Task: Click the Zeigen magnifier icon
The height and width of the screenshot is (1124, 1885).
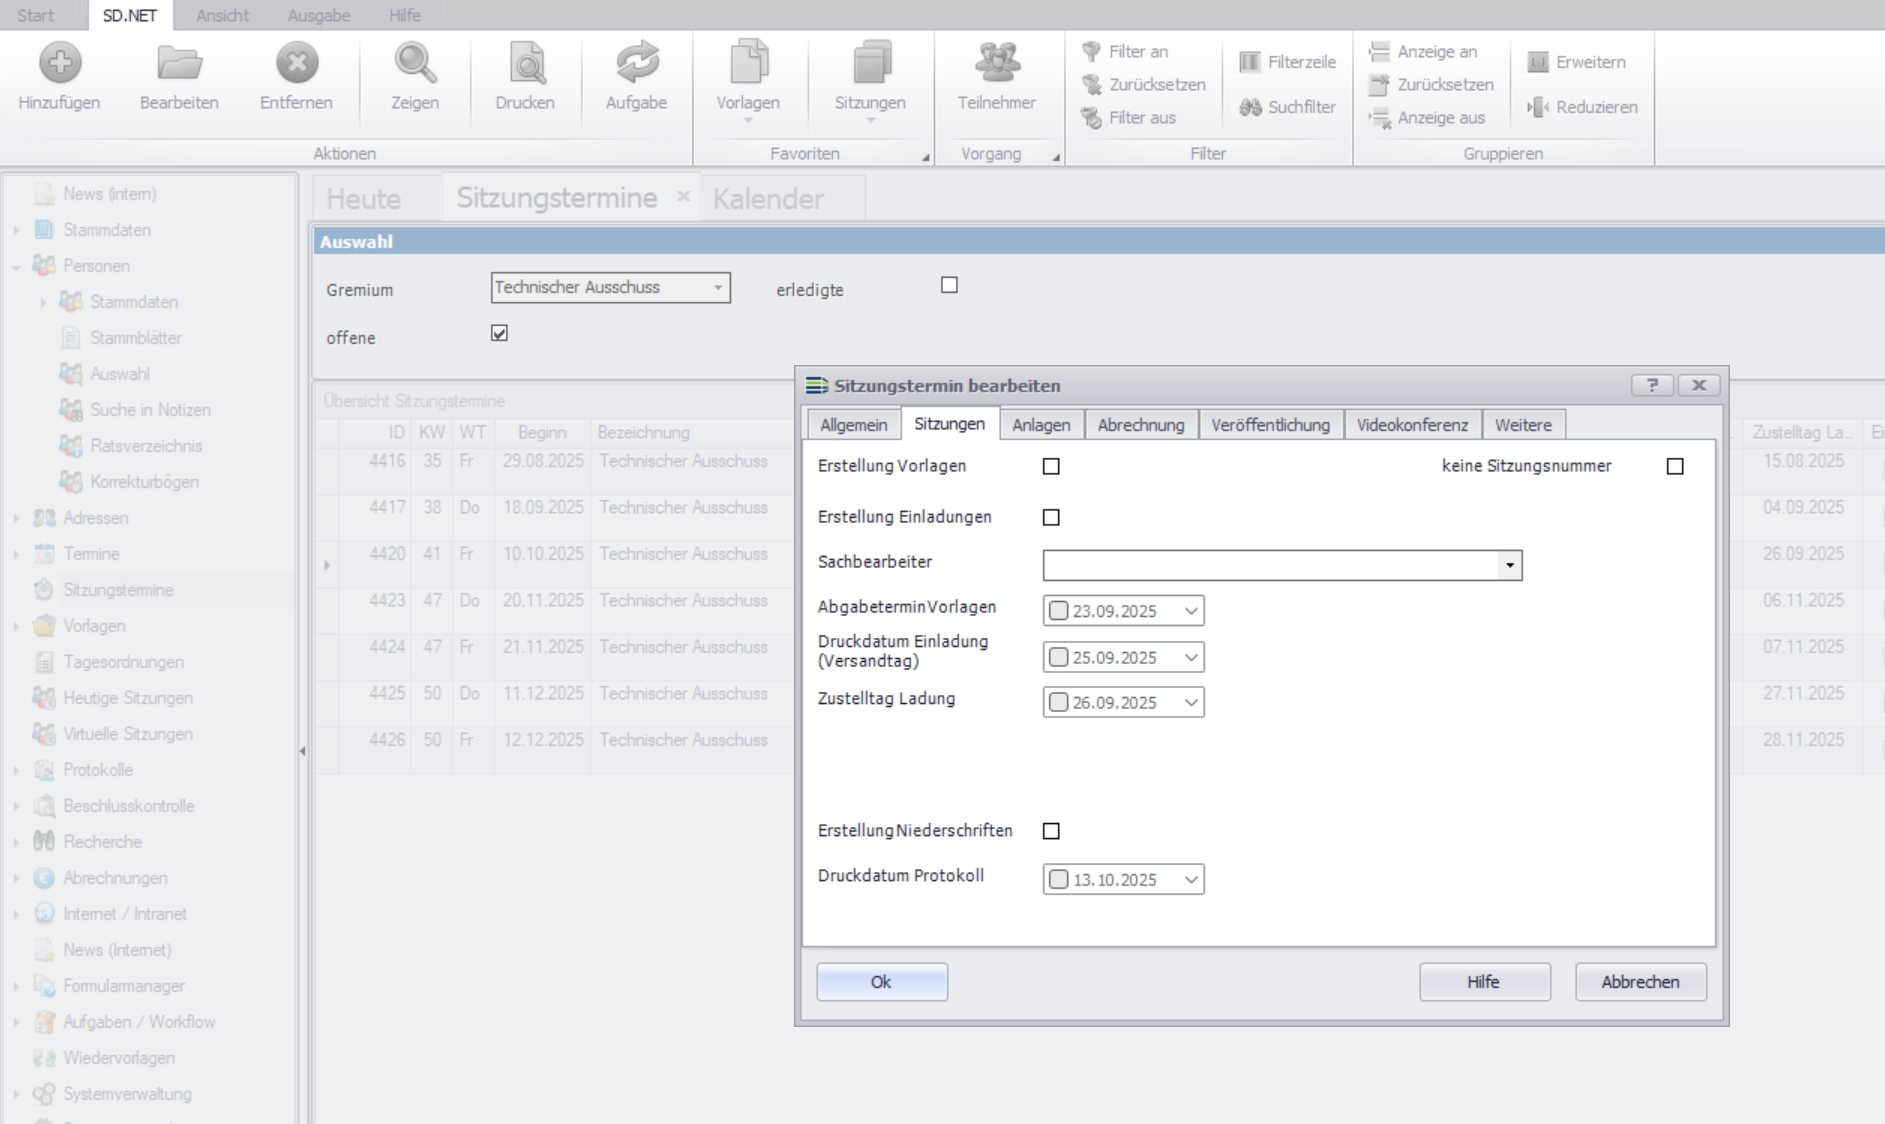Action: [414, 64]
